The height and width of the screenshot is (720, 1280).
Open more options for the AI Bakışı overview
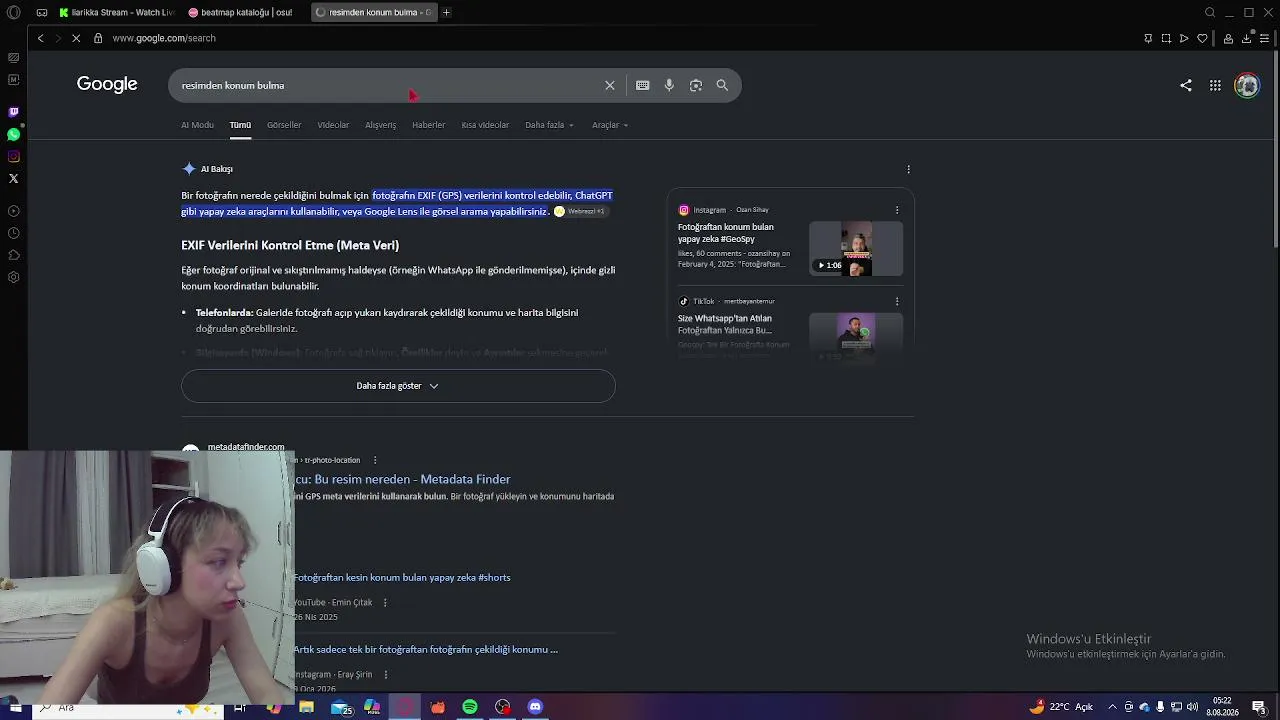908,169
